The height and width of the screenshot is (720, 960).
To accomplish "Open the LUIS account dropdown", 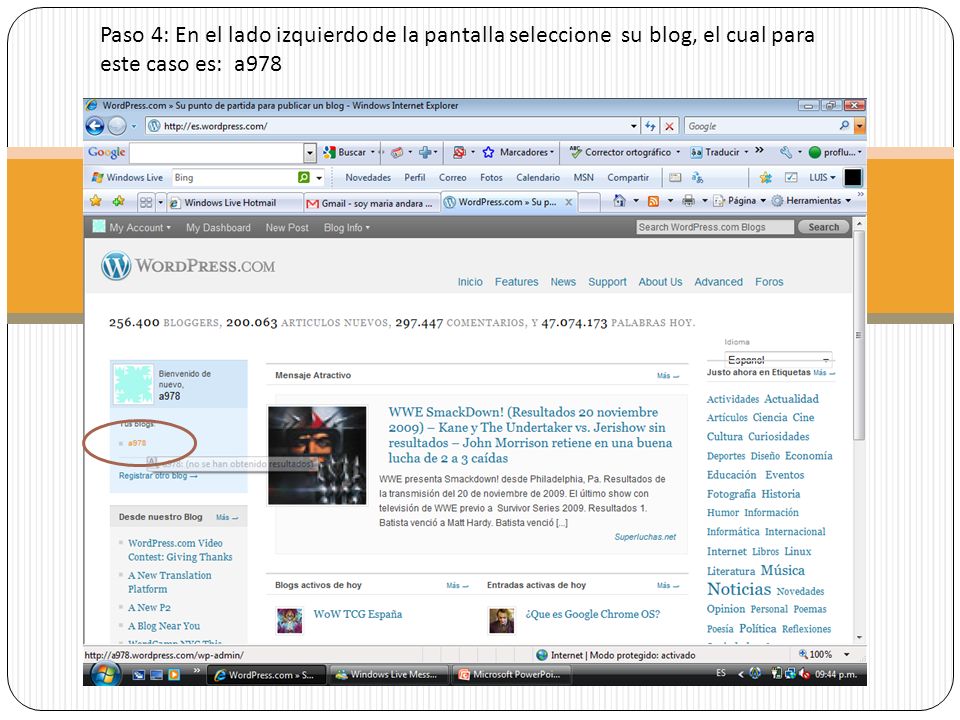I will (x=822, y=178).
